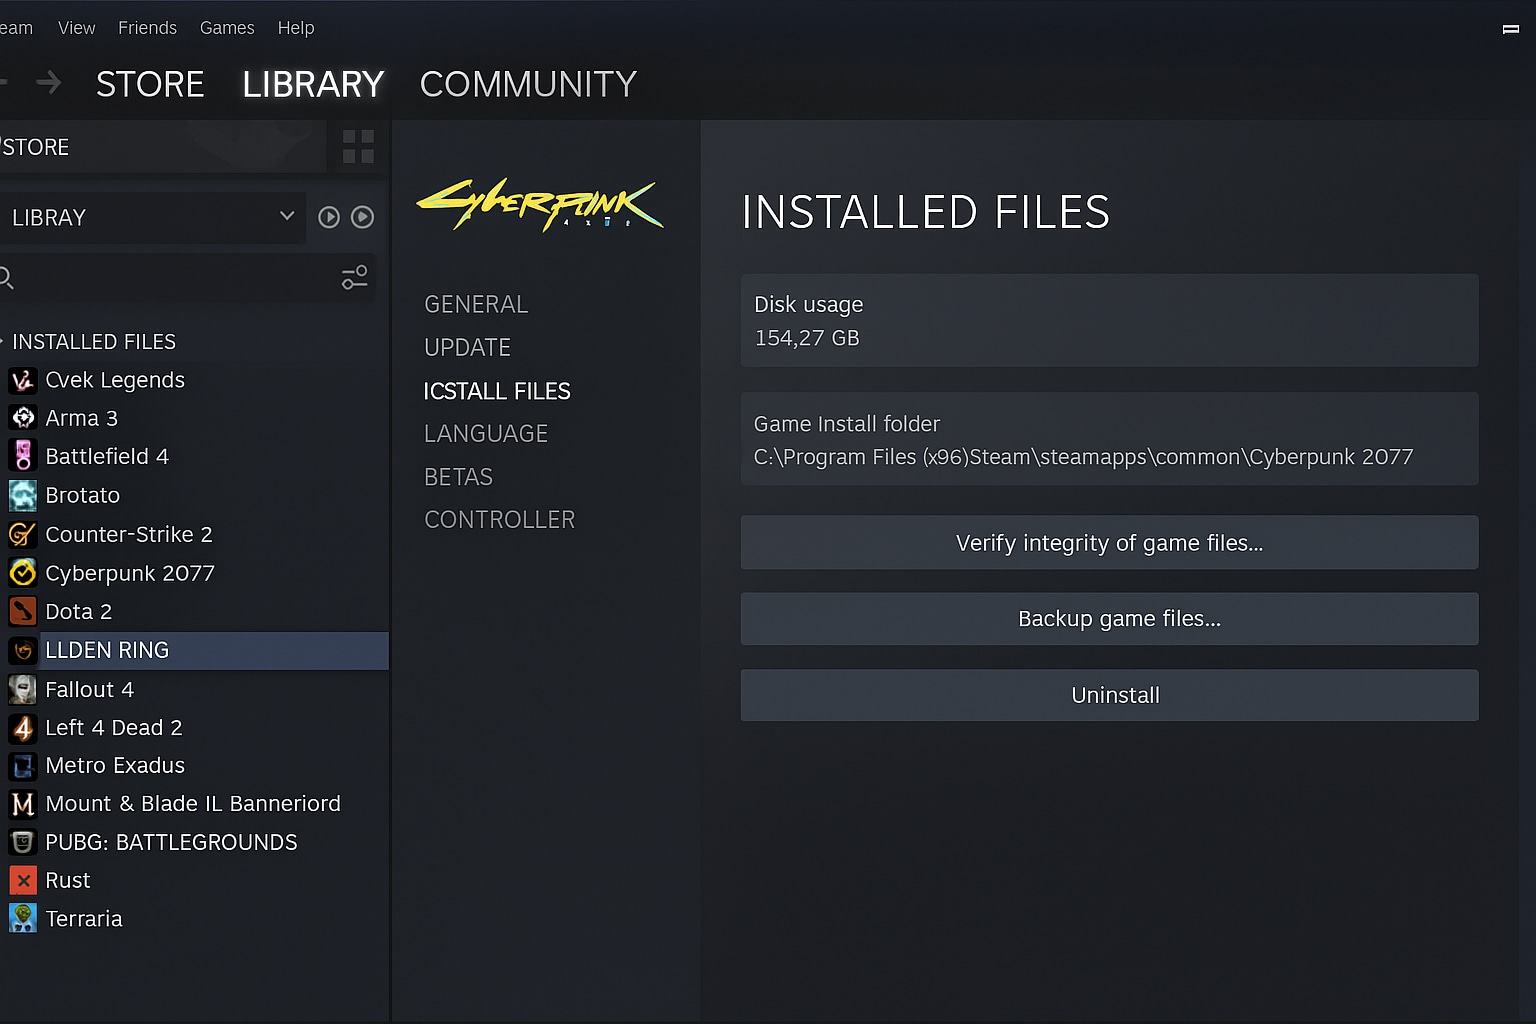The height and width of the screenshot is (1024, 1536).
Task: Click the Counter-Strike 2 game icon
Action: point(22,534)
